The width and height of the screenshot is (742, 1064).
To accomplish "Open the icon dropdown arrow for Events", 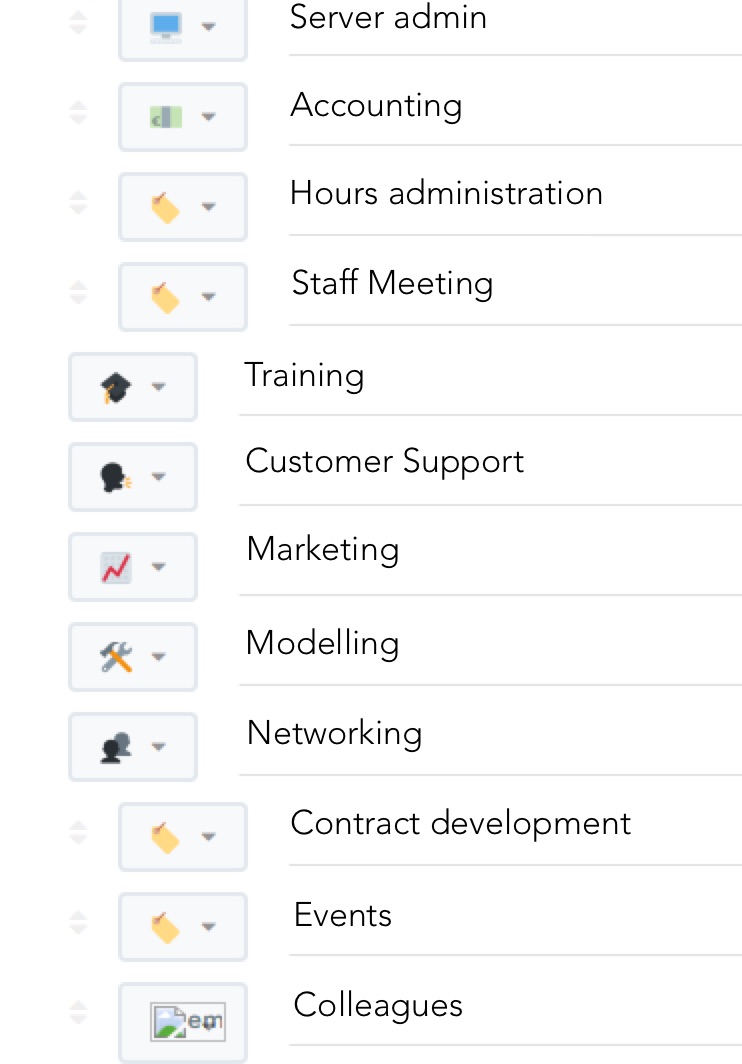I will [x=208, y=927].
